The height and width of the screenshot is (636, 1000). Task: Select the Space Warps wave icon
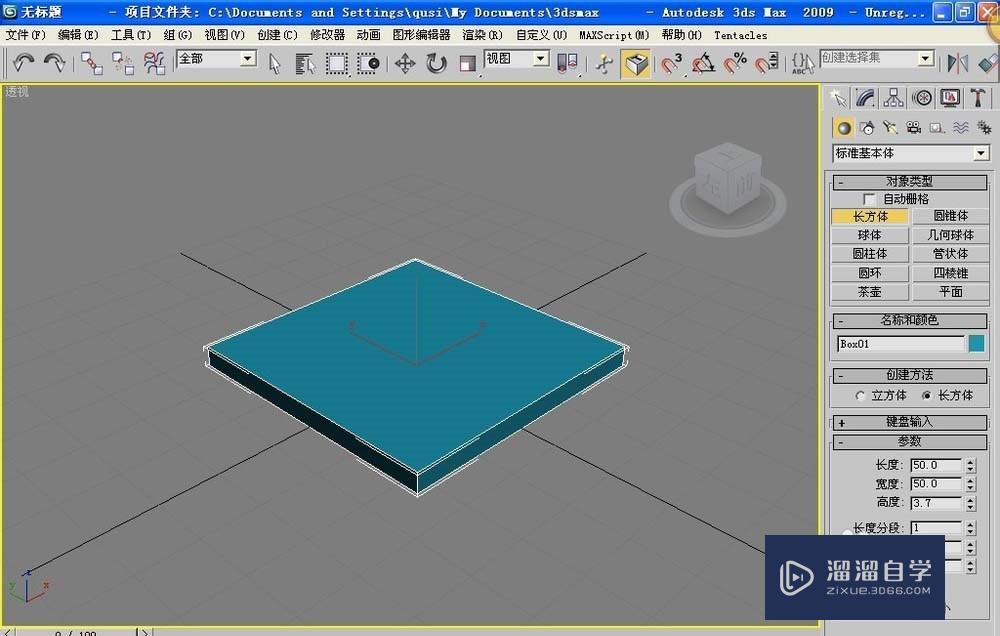pyautogui.click(x=961, y=128)
